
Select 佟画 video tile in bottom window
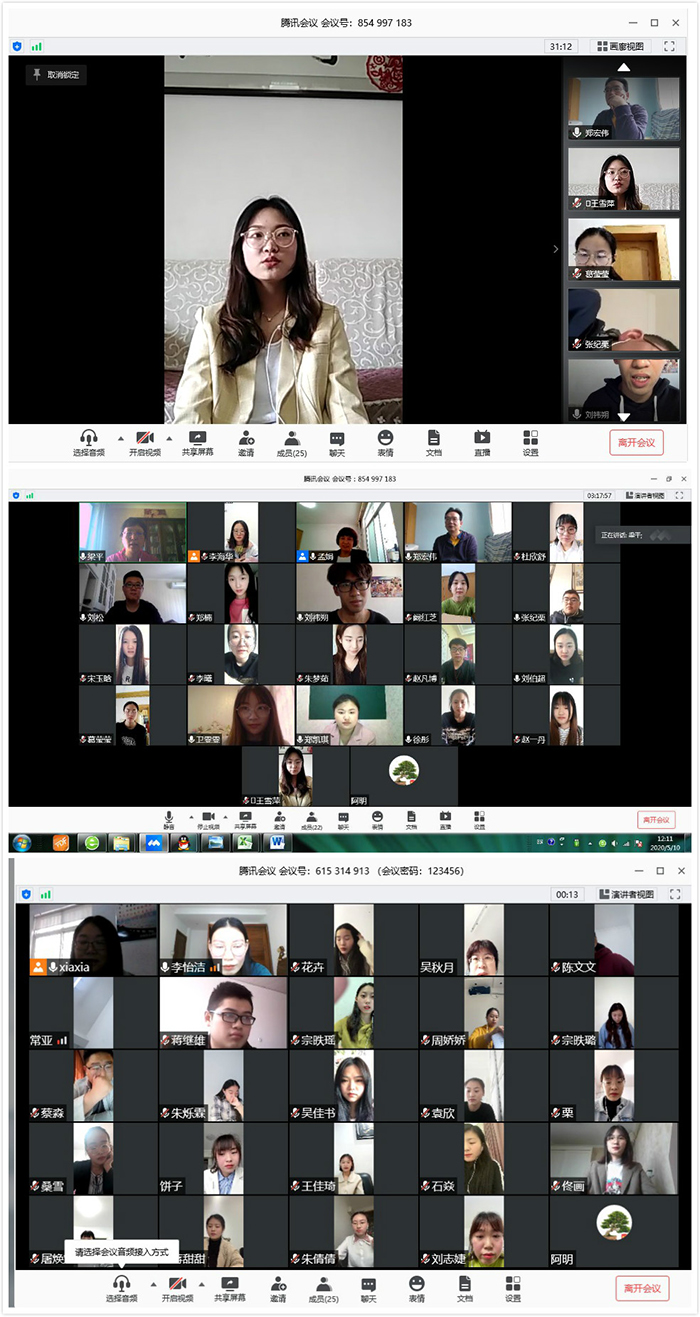coord(615,1159)
